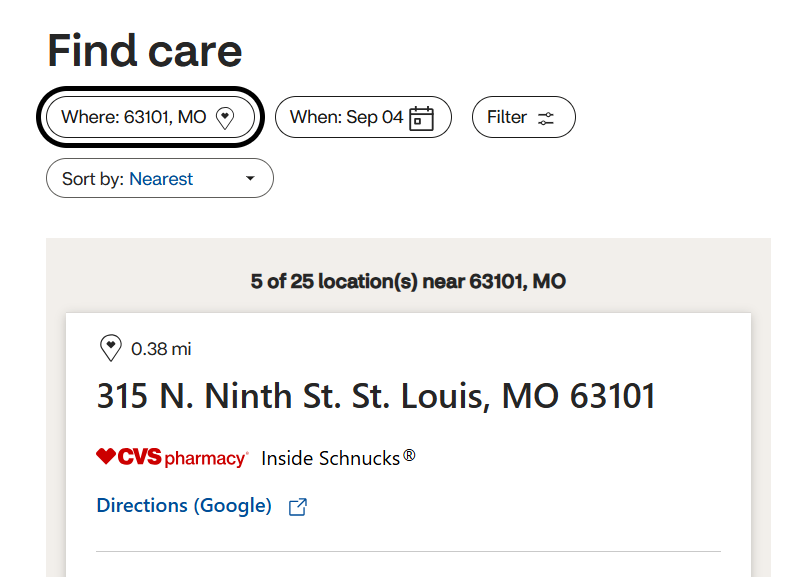Select the blue Nearest sort value
Image resolution: width=792 pixels, height=577 pixels.
(x=161, y=179)
